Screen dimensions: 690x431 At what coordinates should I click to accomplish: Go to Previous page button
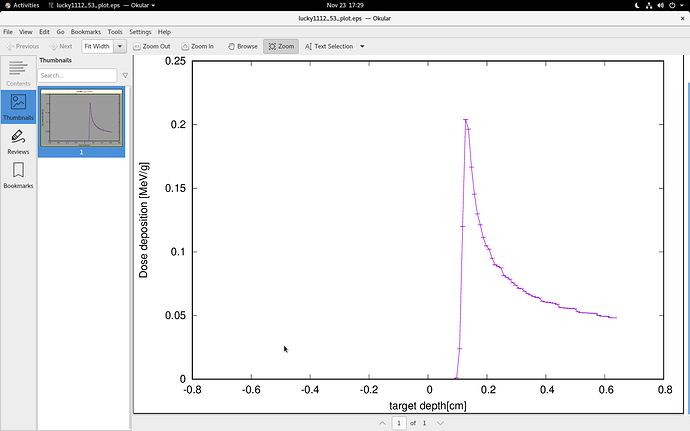pos(22,46)
